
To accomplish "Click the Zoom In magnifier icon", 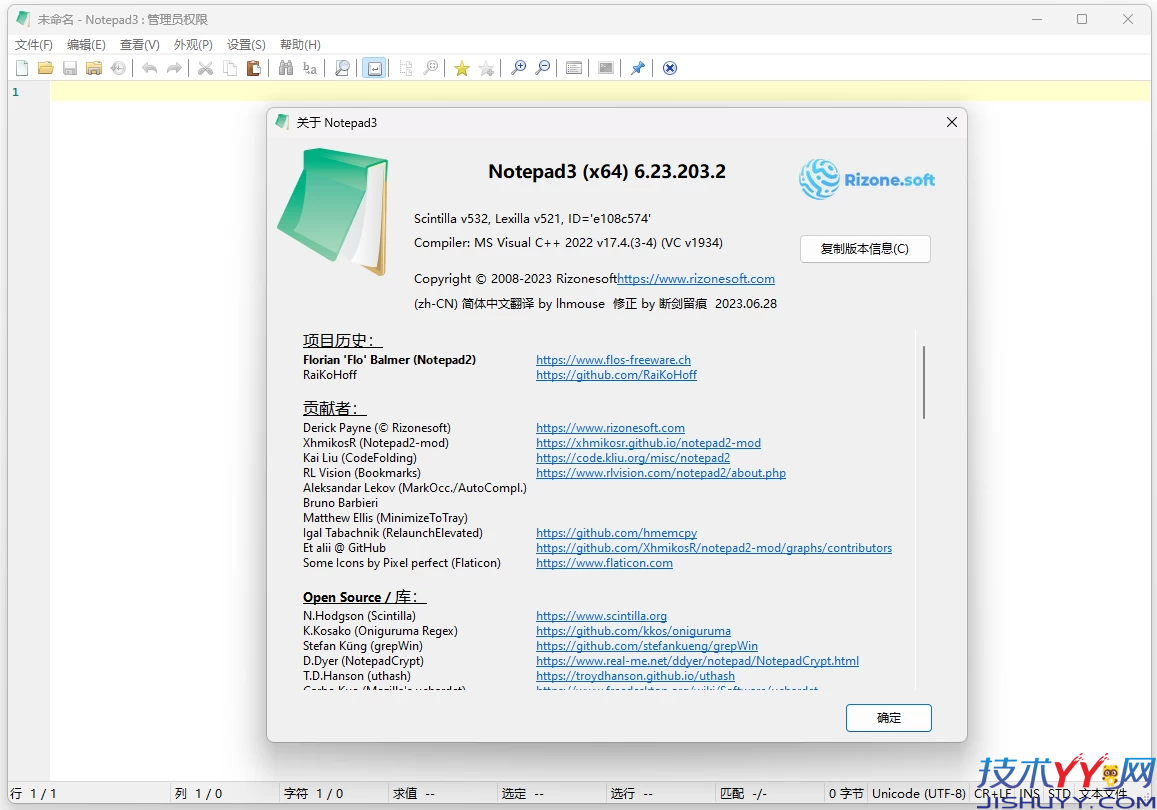I will click(x=519, y=67).
